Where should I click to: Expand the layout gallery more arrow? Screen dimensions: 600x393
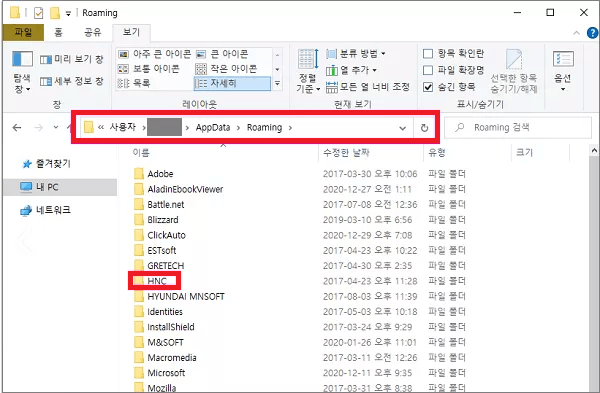click(277, 83)
